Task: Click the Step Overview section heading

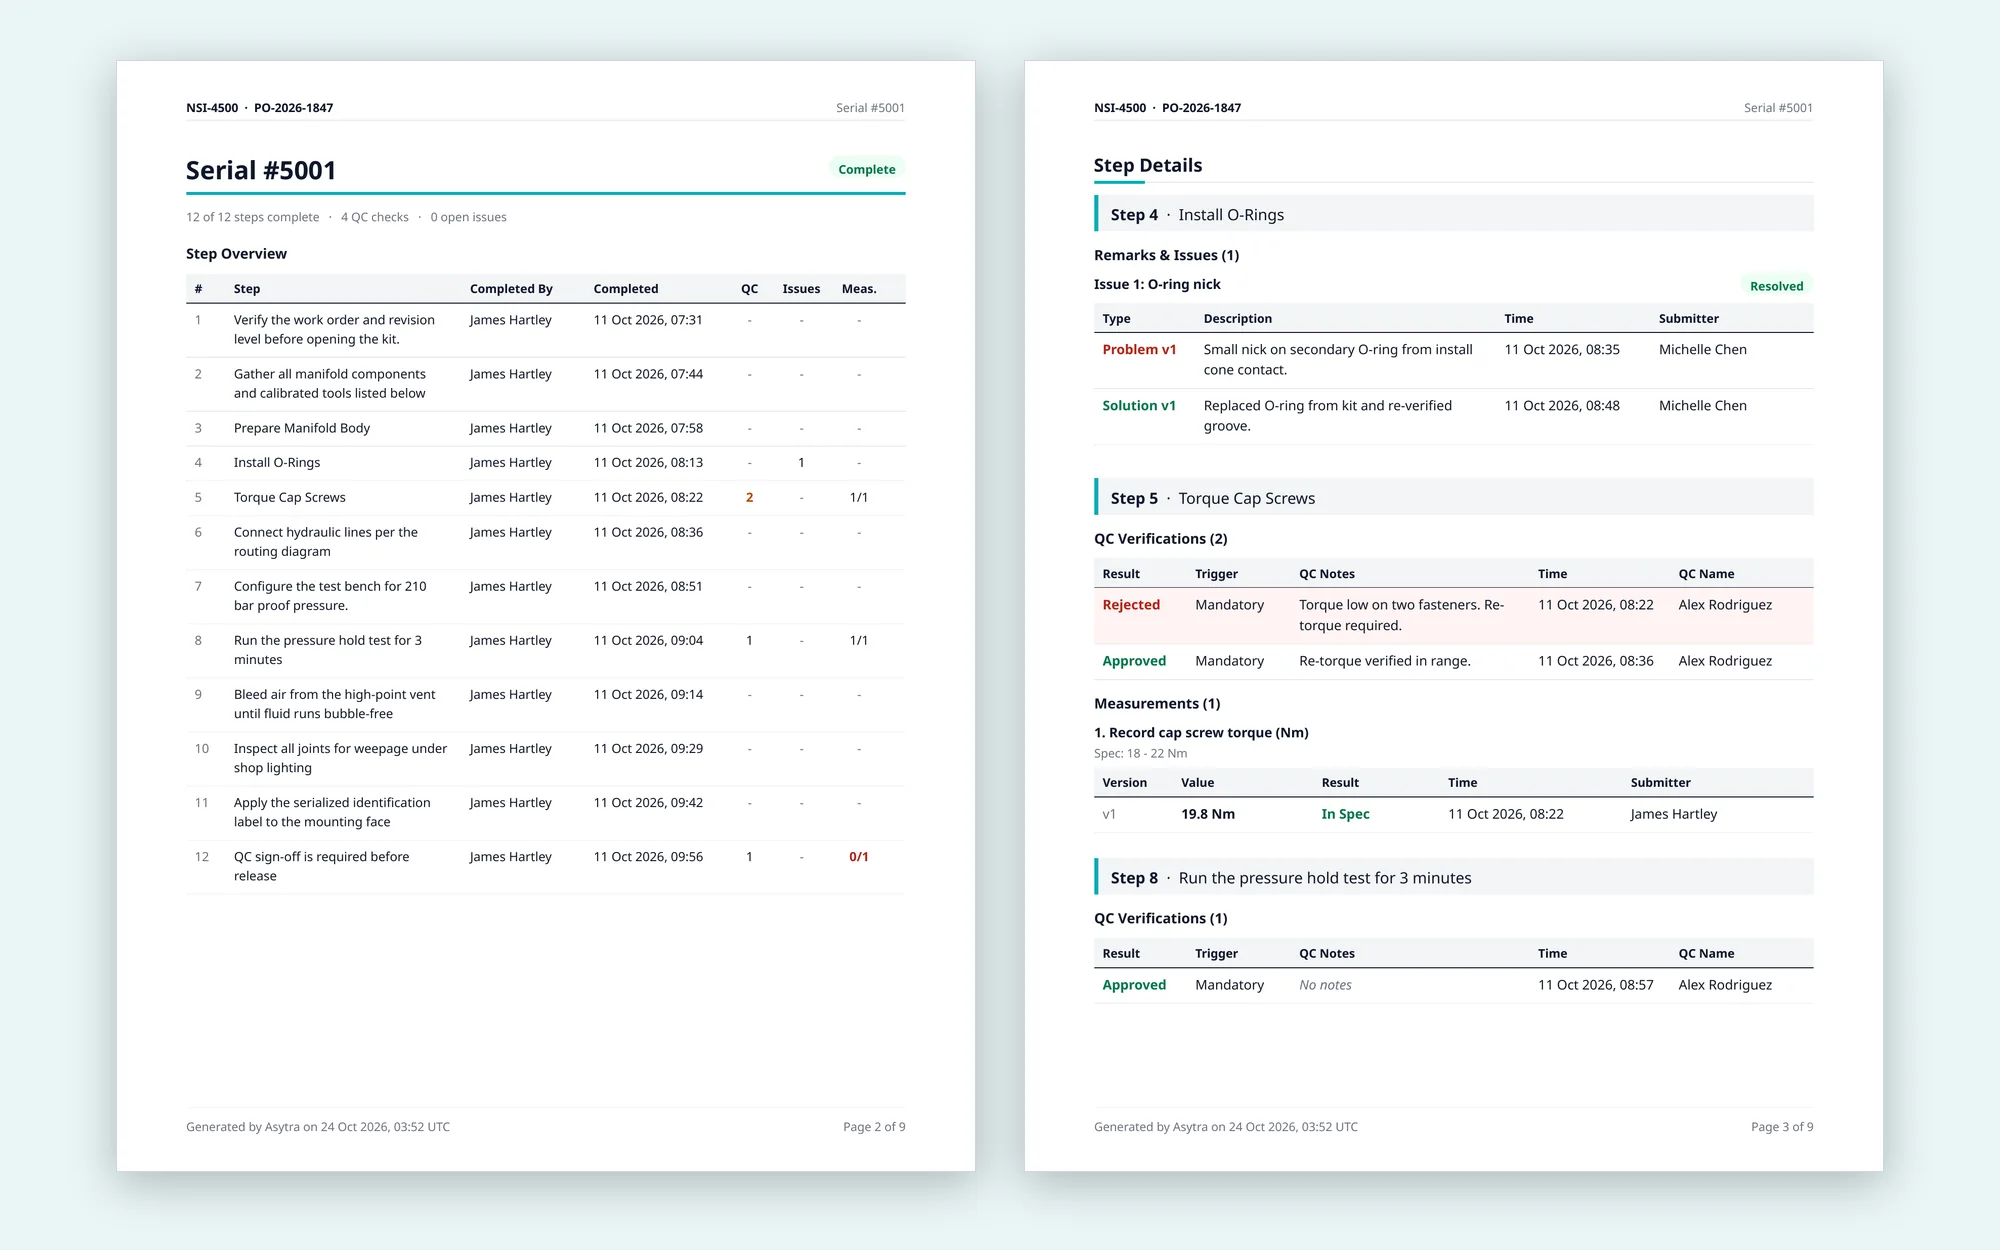Action: click(x=236, y=254)
